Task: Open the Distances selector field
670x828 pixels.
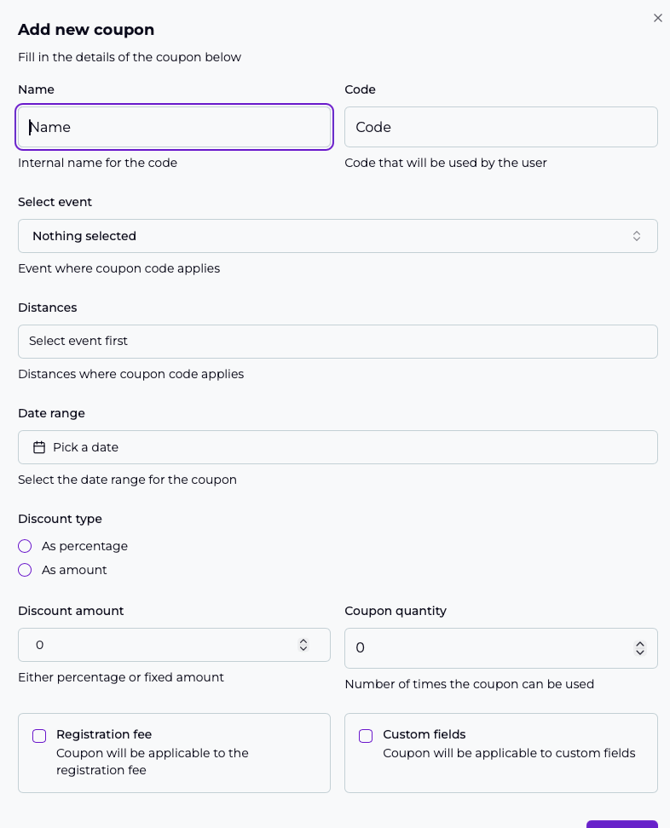Action: [x=337, y=341]
